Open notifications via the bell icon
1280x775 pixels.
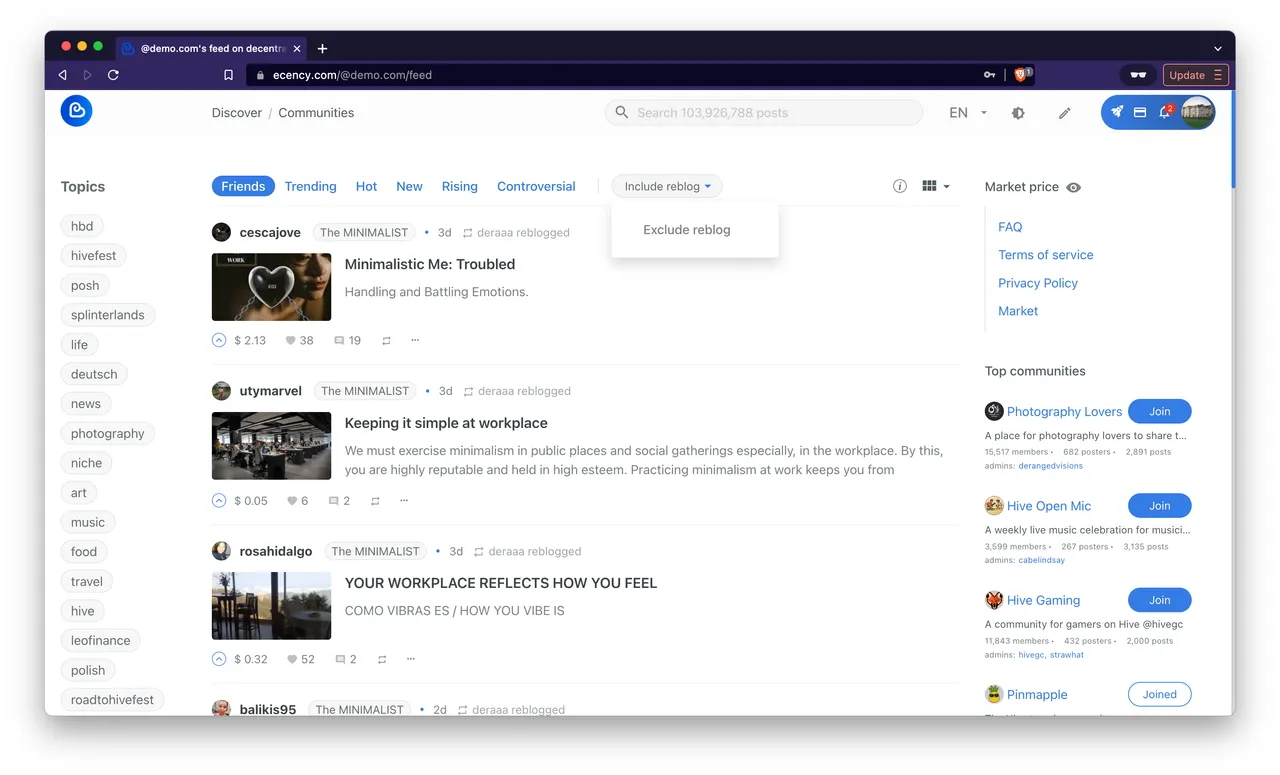[x=1164, y=112]
